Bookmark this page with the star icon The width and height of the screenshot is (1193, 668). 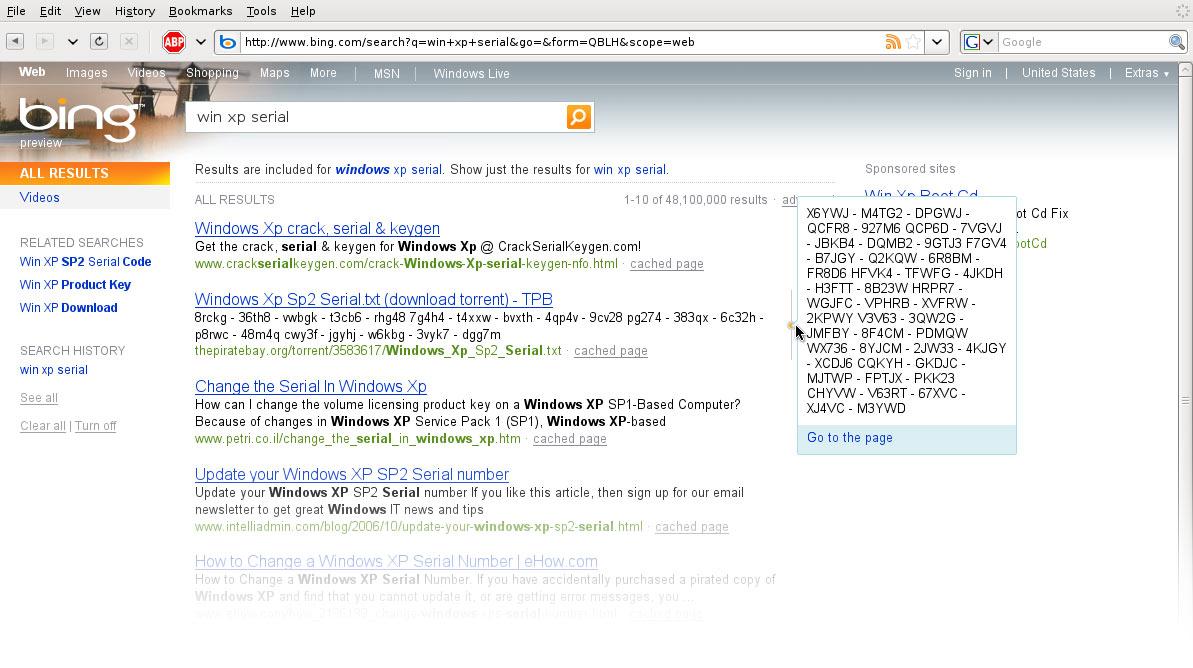912,42
